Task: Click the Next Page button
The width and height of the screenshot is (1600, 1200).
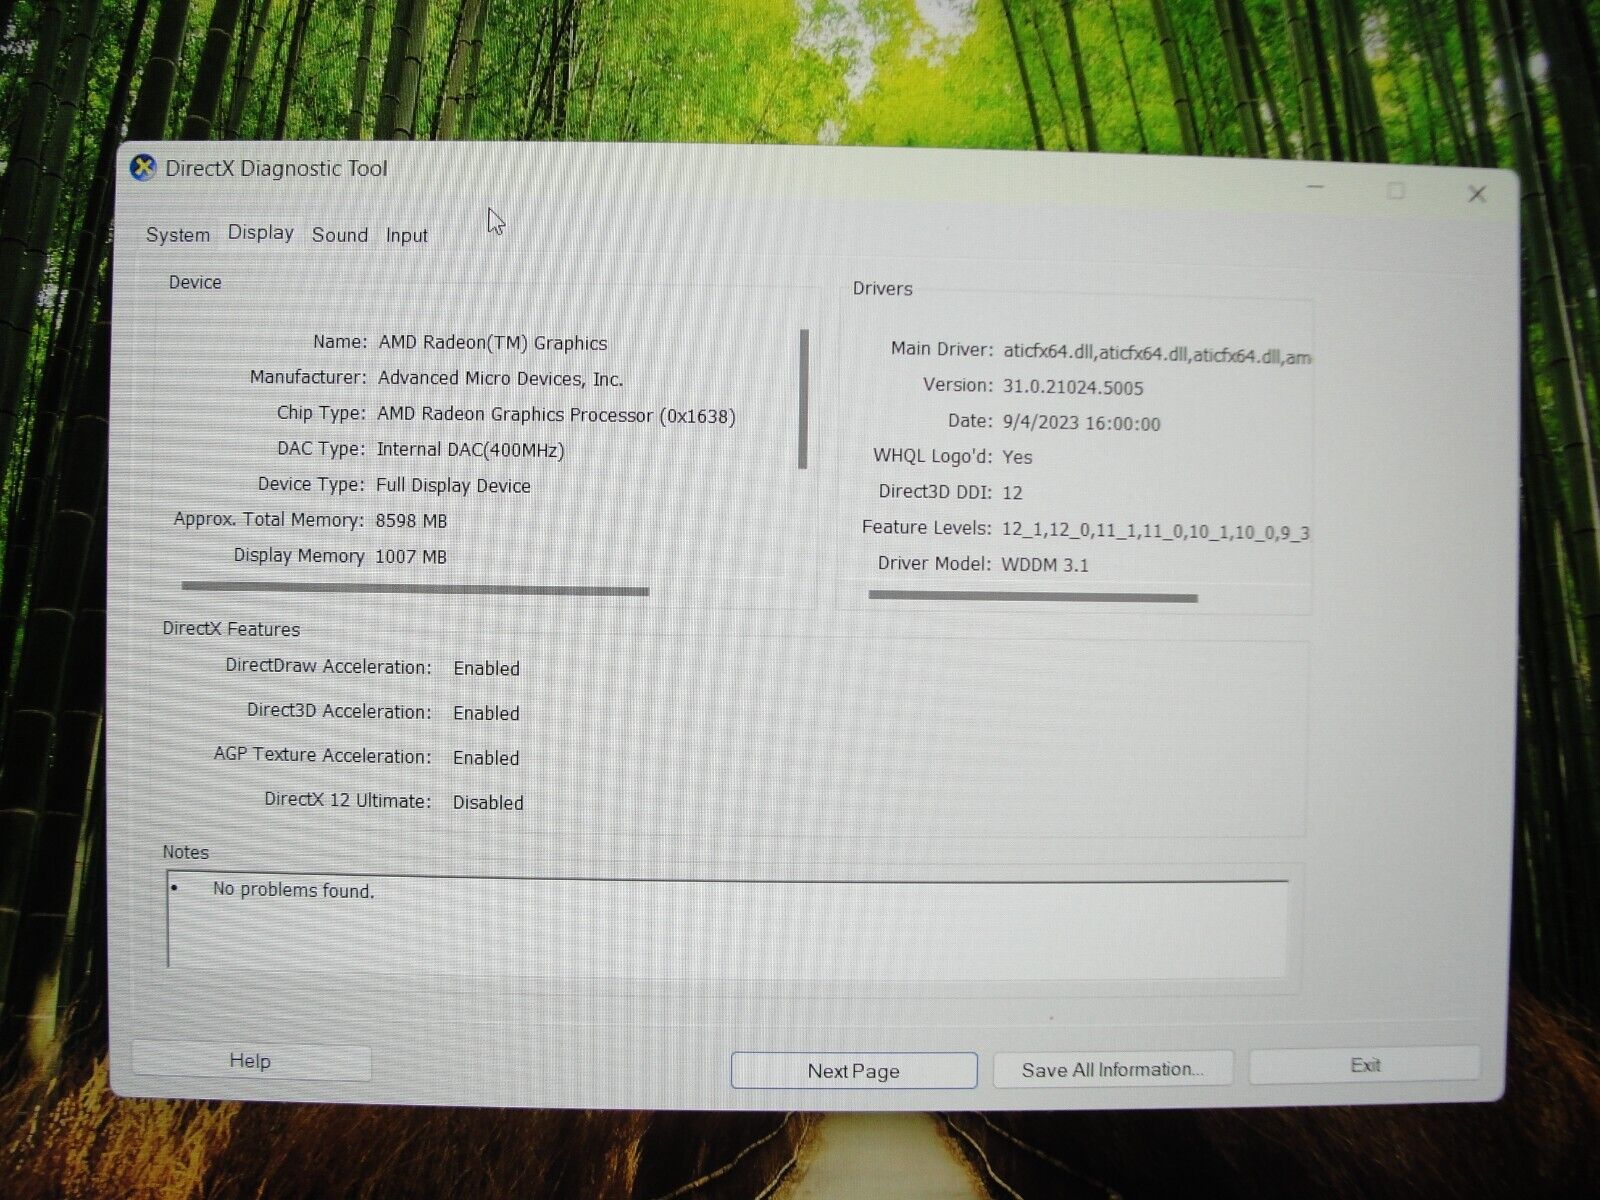Action: click(854, 1071)
